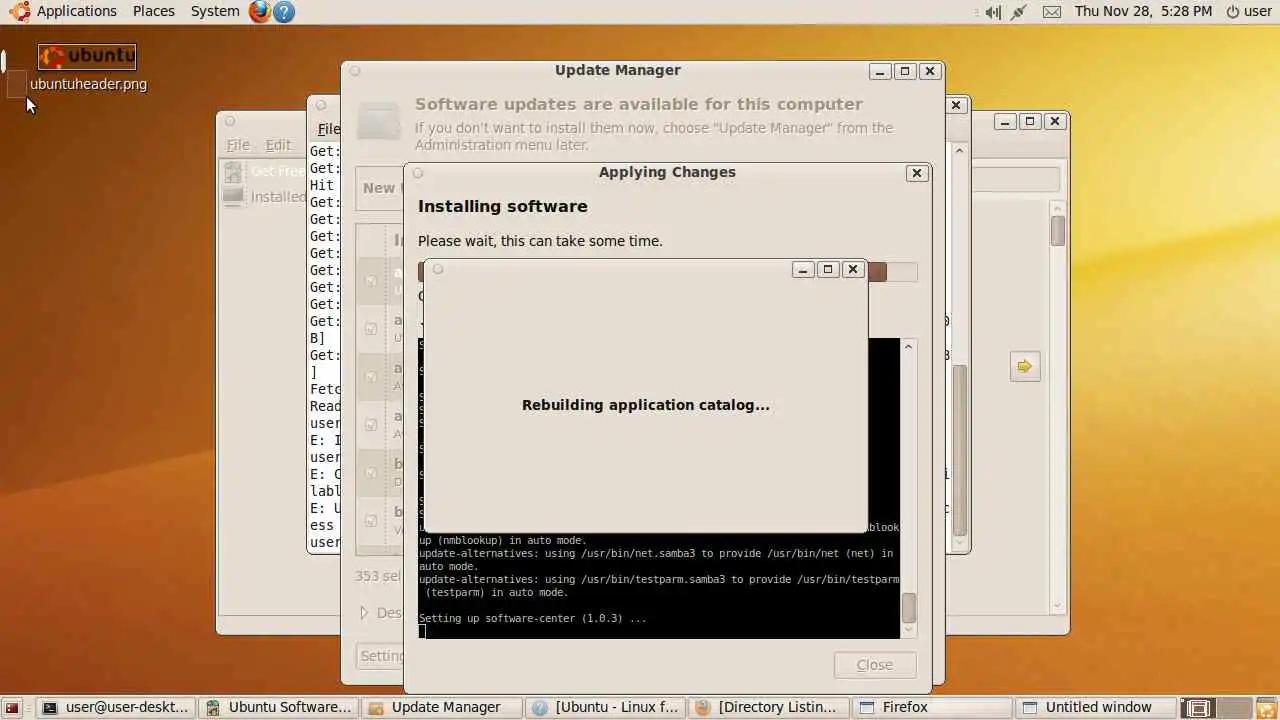Click Software Center right scrollbar thumb
This screenshot has height=720, width=1280.
coord(1057,231)
